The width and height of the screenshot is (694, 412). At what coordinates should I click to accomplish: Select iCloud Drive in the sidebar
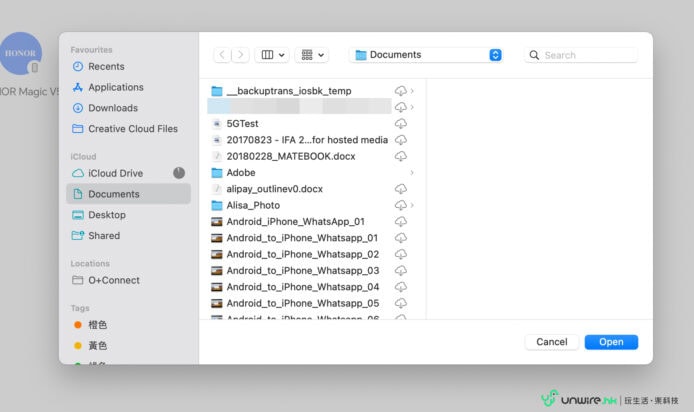tap(115, 173)
